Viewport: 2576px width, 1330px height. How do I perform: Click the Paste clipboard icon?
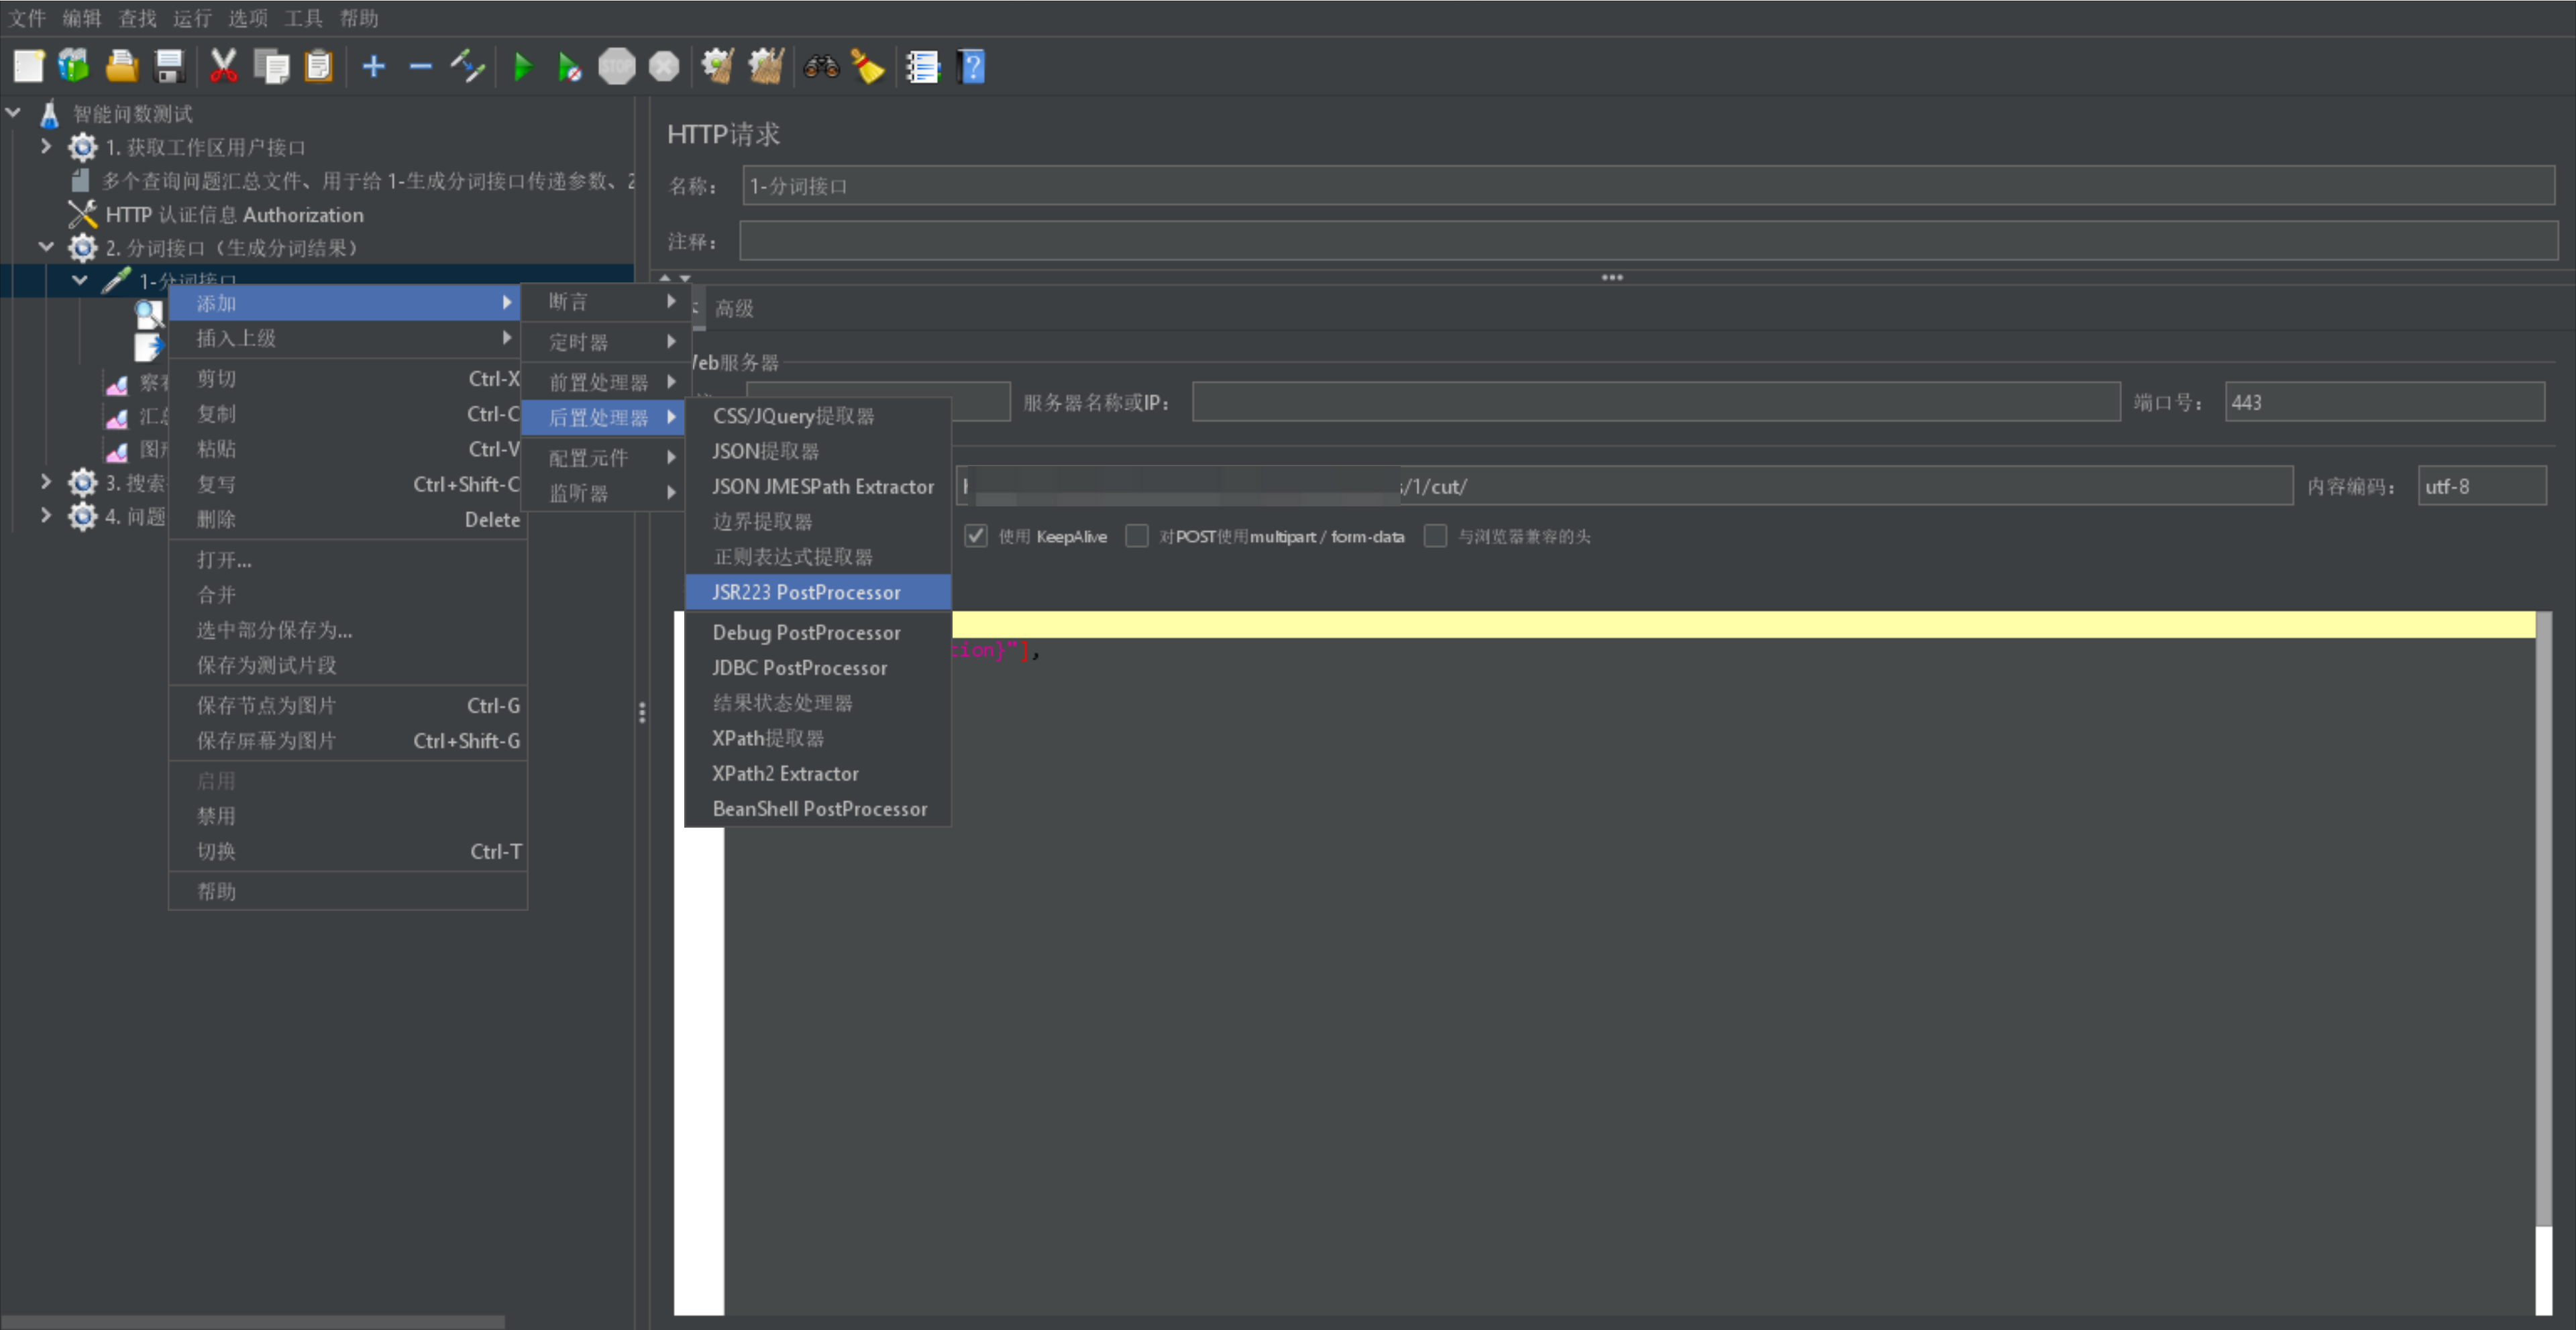[x=318, y=67]
